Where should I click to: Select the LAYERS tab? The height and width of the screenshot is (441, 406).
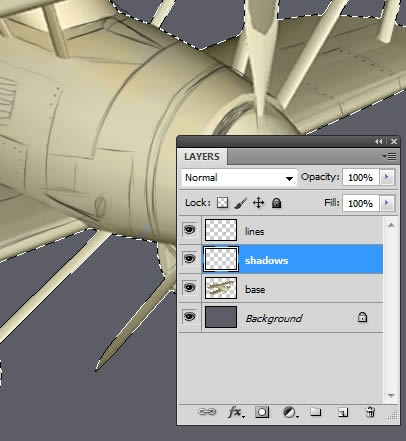pos(202,157)
